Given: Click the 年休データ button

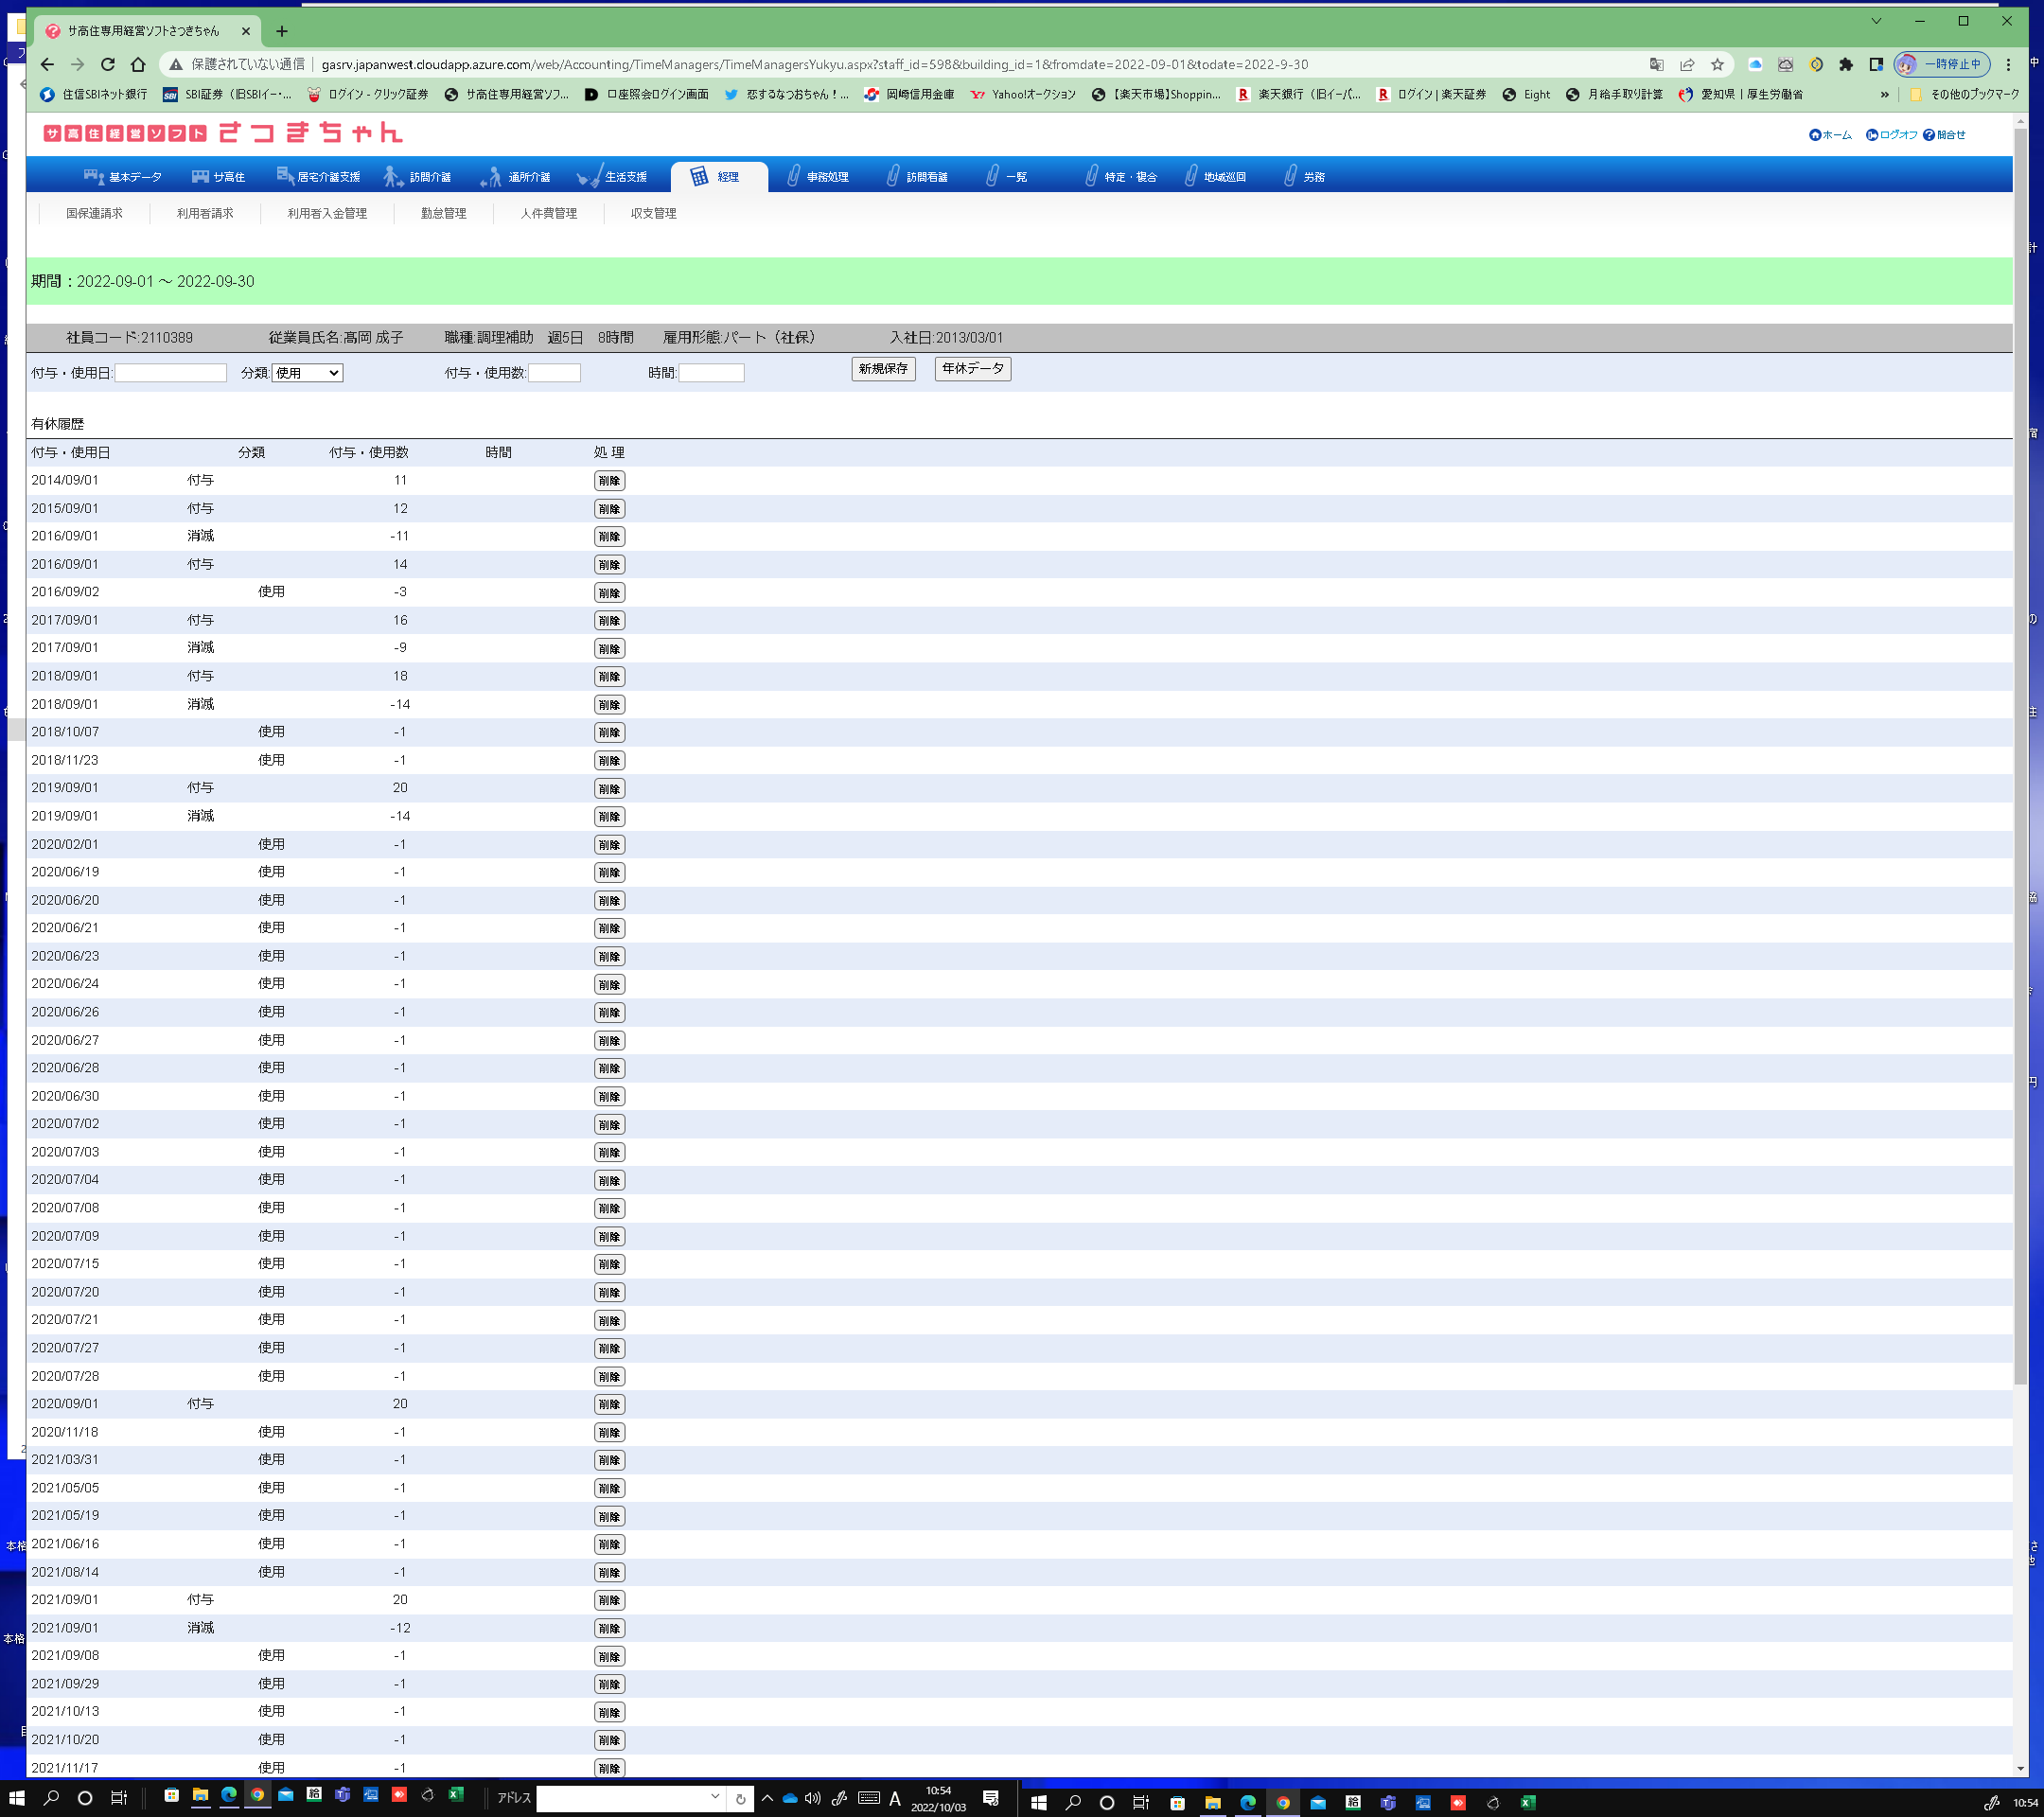Looking at the screenshot, I should point(972,369).
